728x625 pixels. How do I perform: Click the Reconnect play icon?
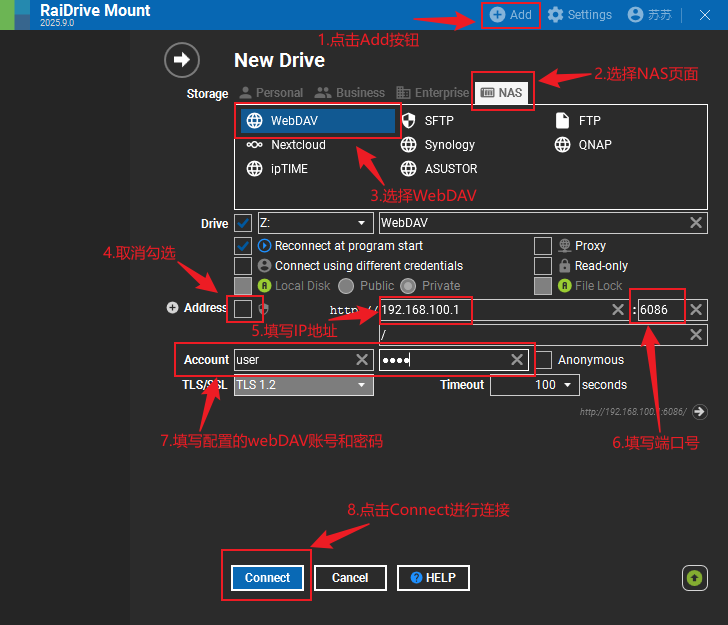pos(264,246)
